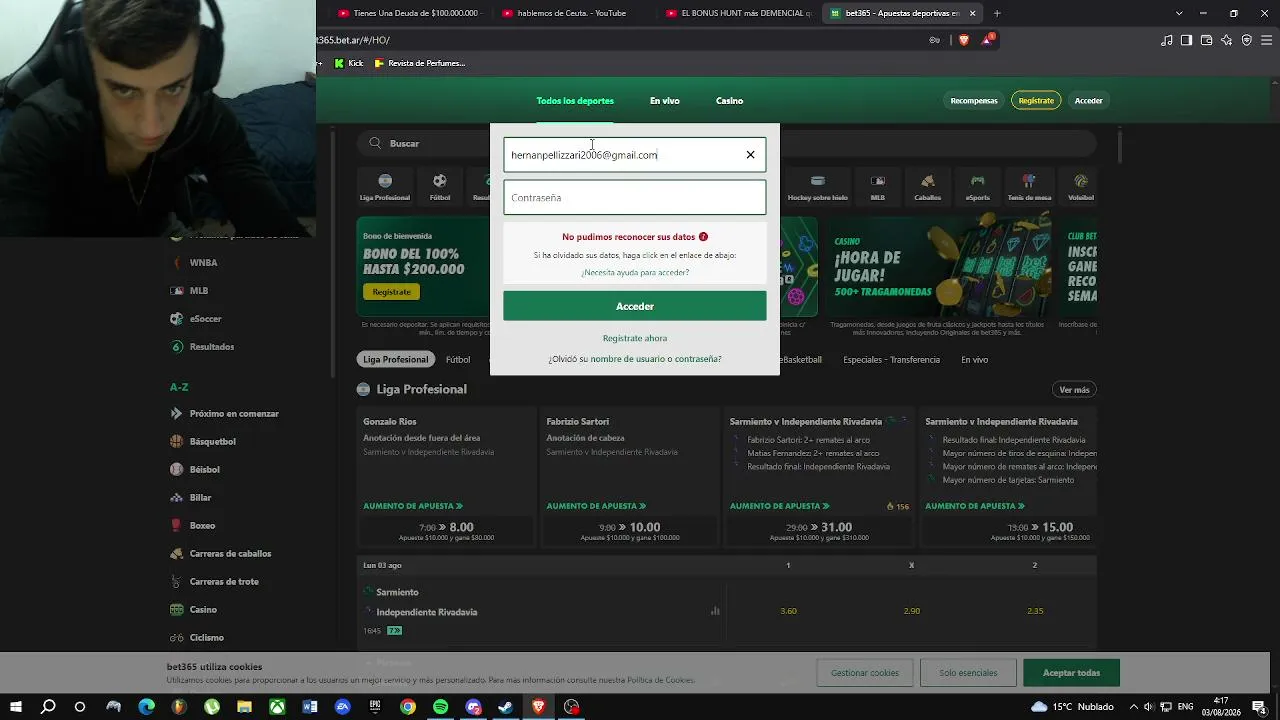Viewport: 1280px width, 720px height.
Task: Click the Casino sidebar icon
Action: [177, 609]
